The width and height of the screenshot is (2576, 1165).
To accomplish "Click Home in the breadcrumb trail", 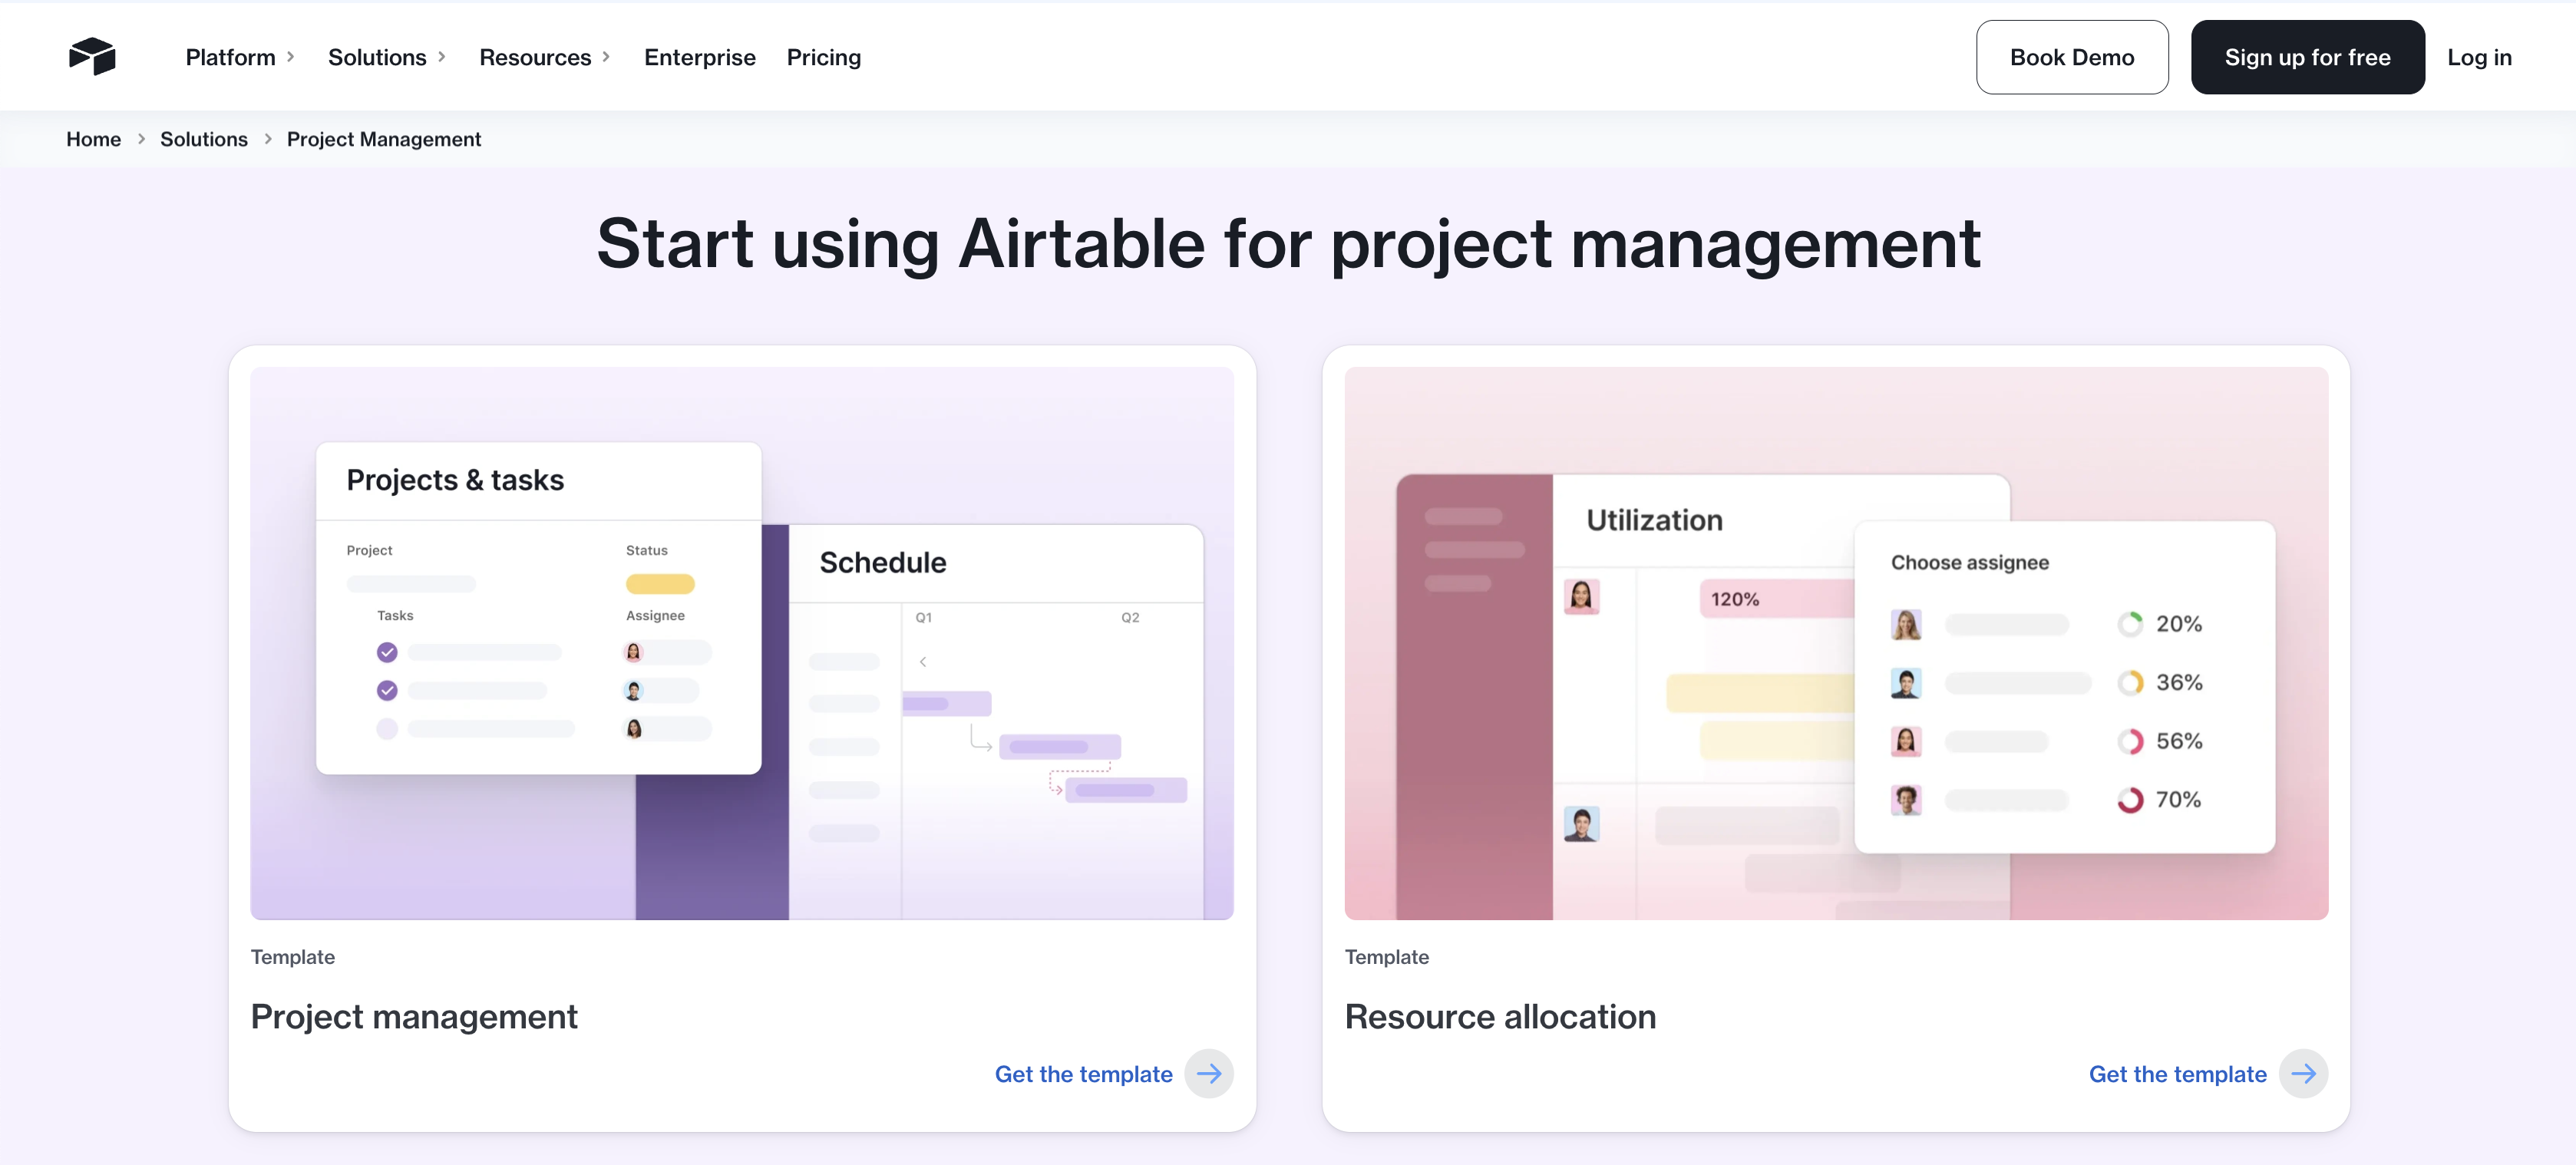I will pyautogui.click(x=93, y=139).
